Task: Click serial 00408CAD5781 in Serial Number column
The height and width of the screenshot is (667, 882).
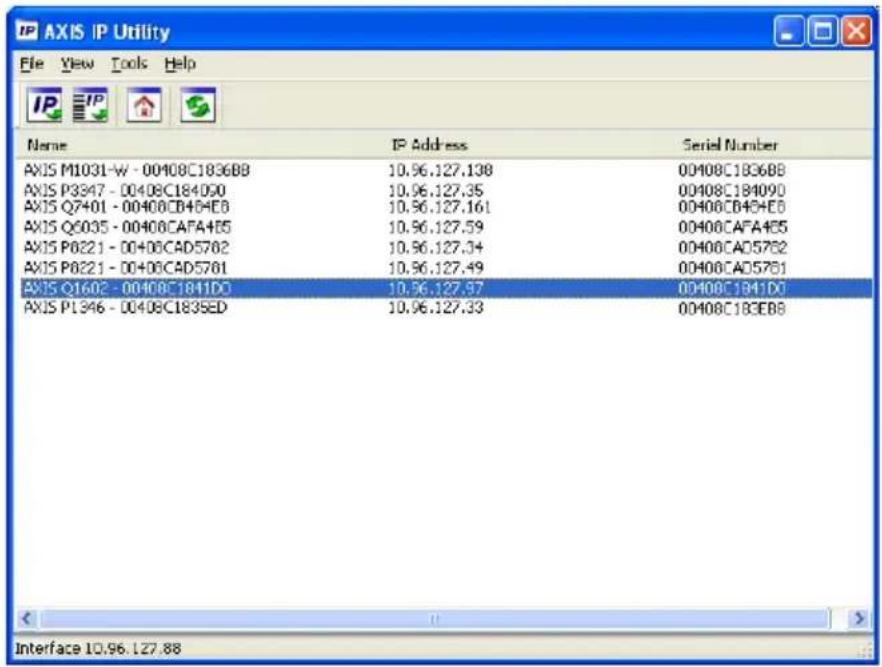Action: click(732, 268)
